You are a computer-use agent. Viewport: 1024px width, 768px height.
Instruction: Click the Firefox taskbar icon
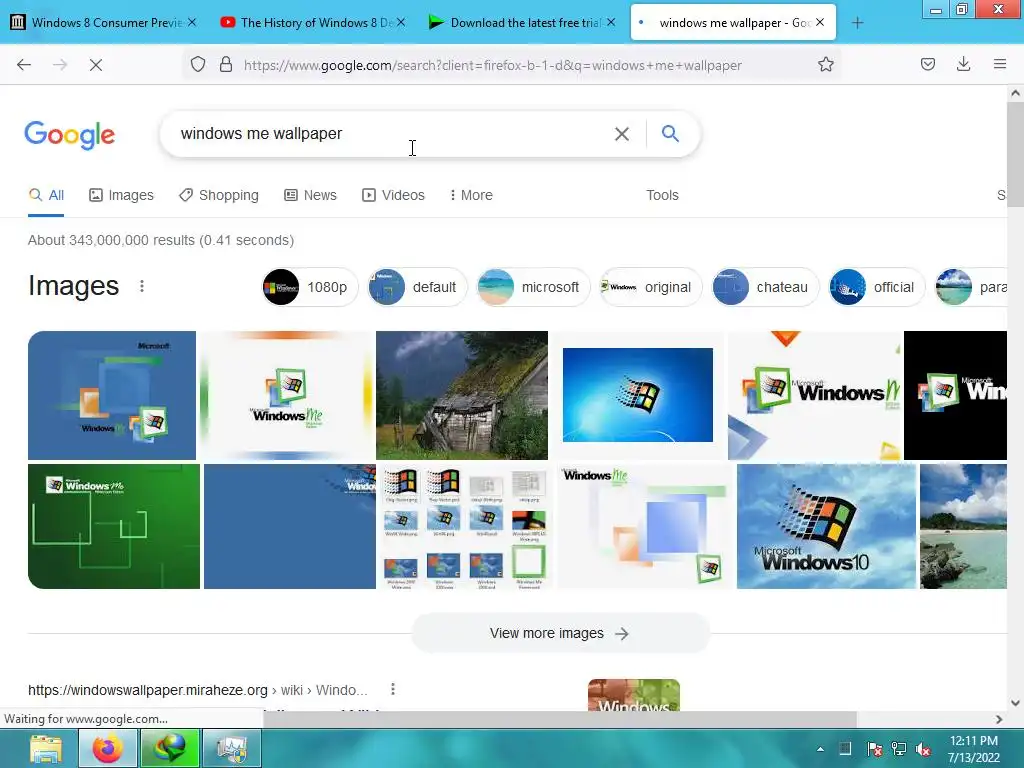[108, 748]
